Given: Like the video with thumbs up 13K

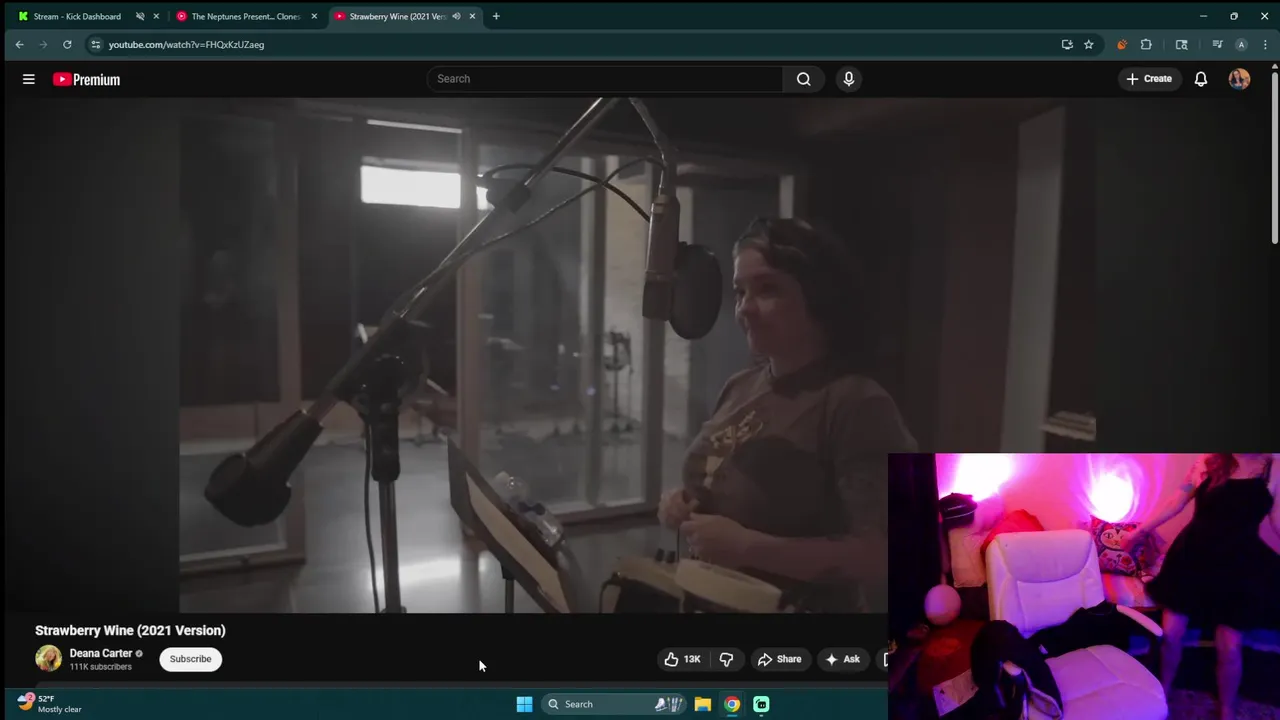Looking at the screenshot, I should tap(682, 659).
